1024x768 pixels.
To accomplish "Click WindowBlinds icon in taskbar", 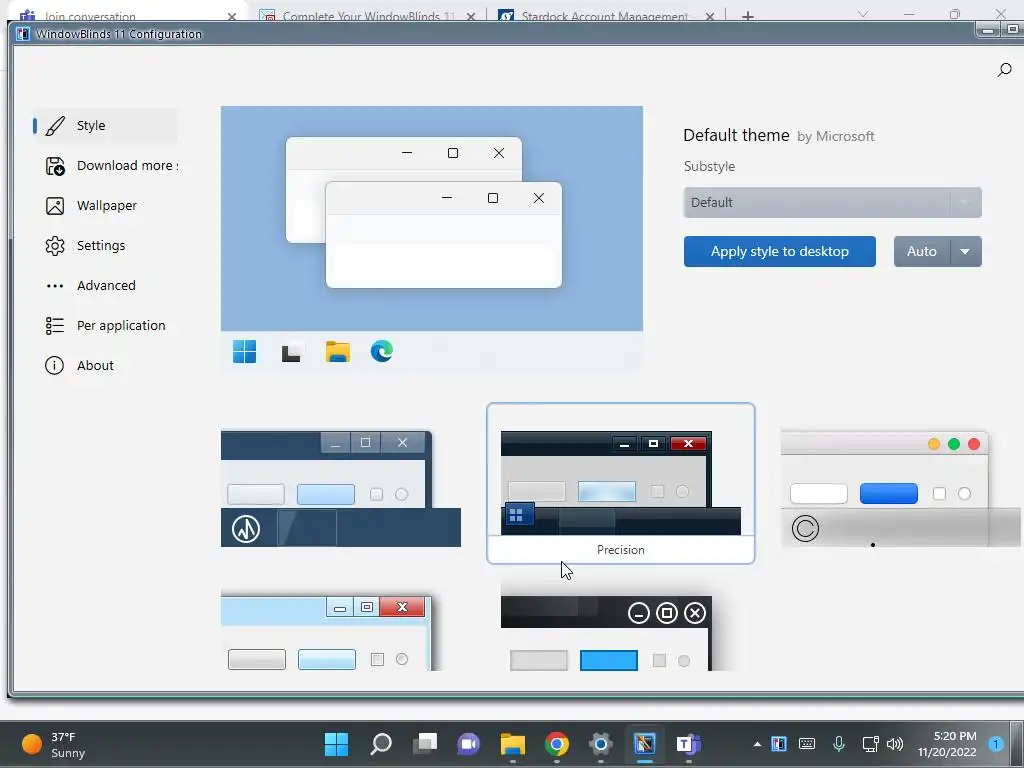I will [x=645, y=744].
